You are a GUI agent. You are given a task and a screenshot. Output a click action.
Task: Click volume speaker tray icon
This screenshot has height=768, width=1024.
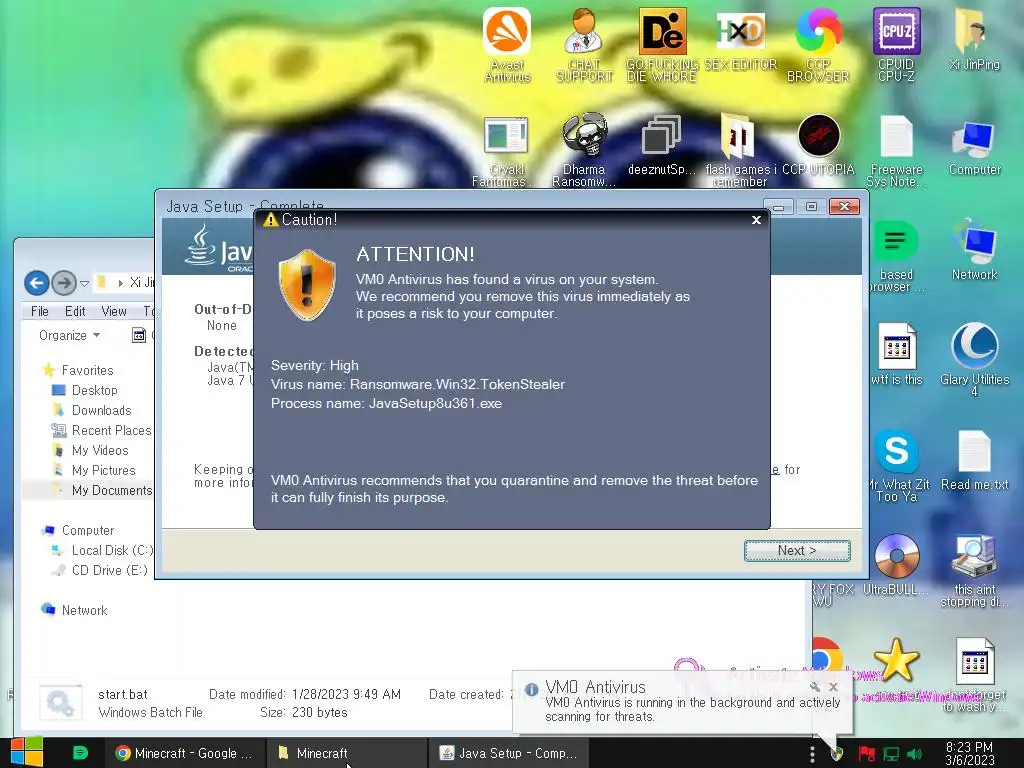click(914, 754)
